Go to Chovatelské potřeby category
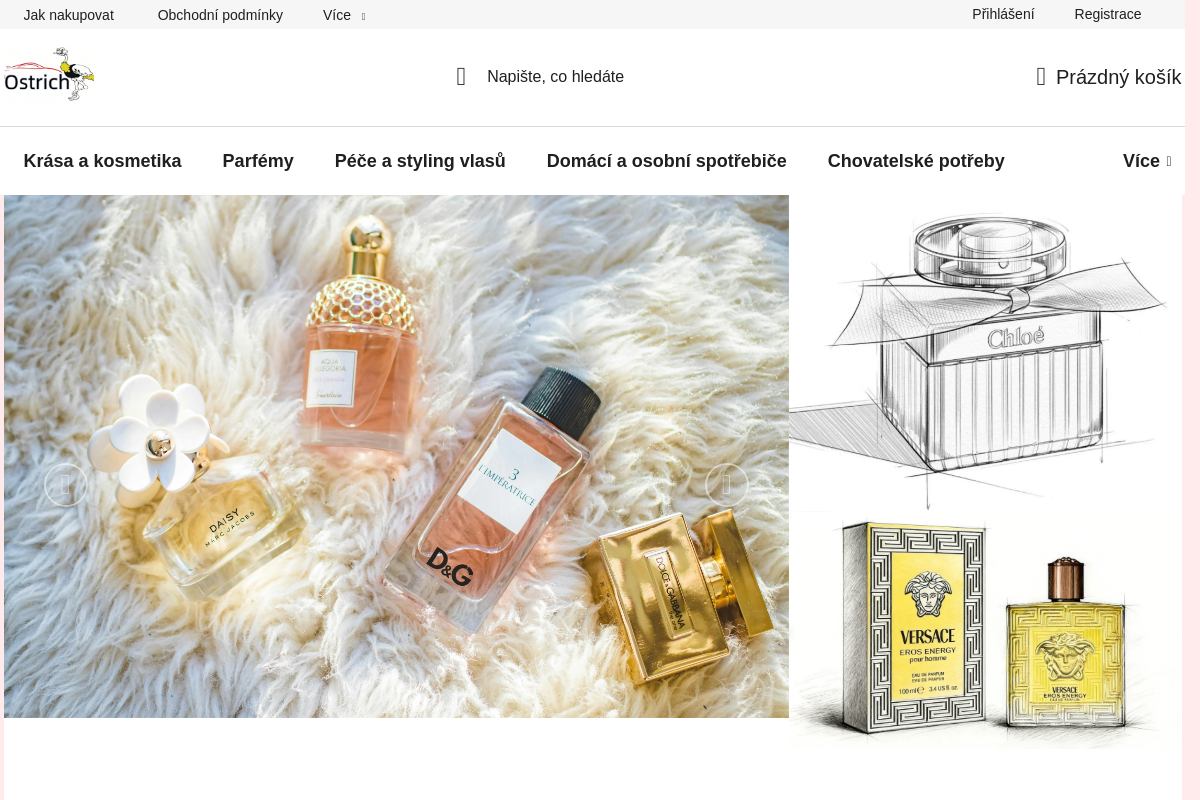This screenshot has height=800, width=1200. (x=916, y=161)
